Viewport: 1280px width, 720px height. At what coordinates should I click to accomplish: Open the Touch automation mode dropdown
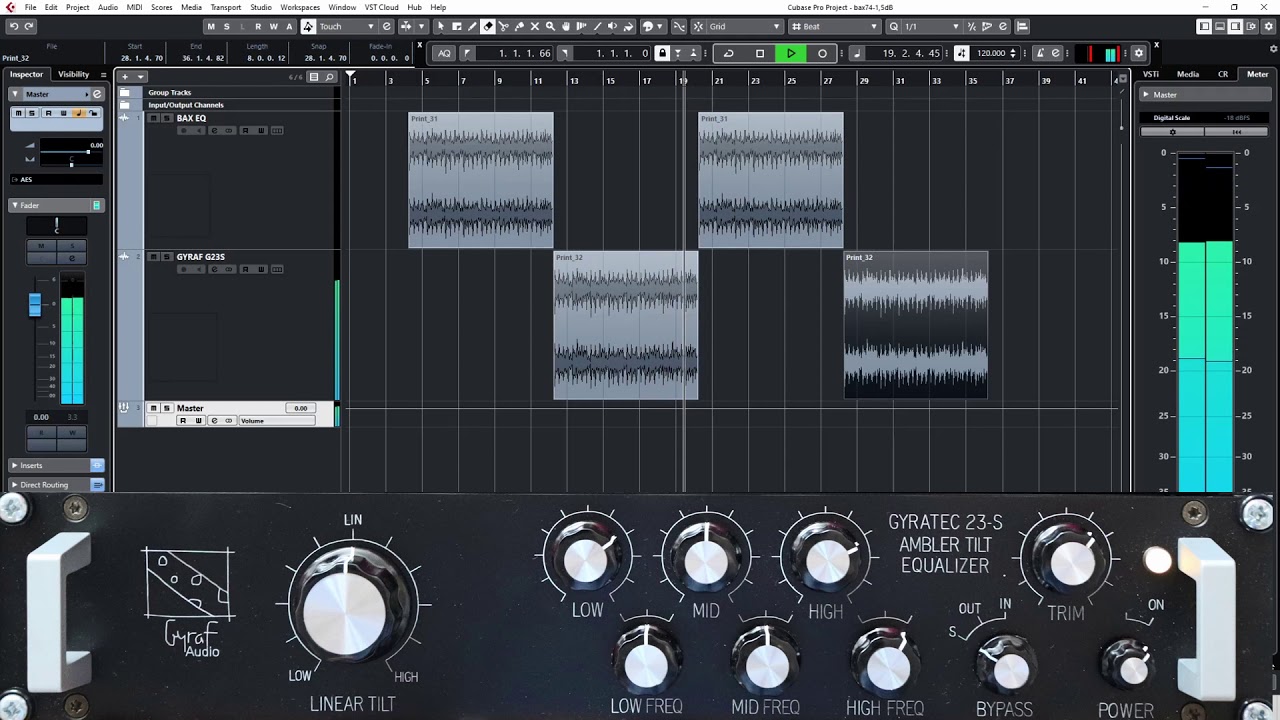coord(347,26)
